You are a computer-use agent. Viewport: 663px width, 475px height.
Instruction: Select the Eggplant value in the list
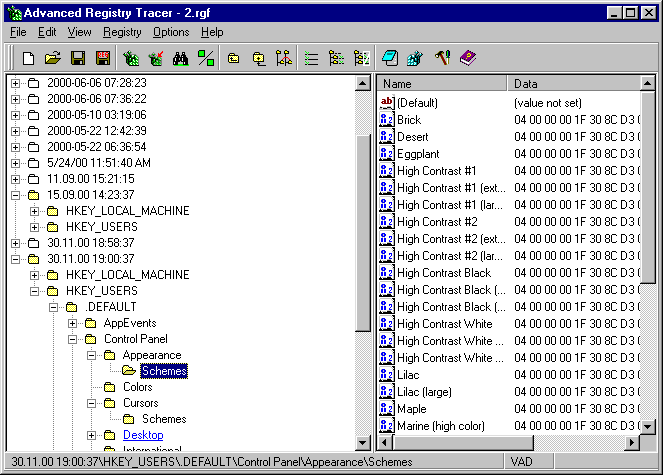tap(419, 154)
